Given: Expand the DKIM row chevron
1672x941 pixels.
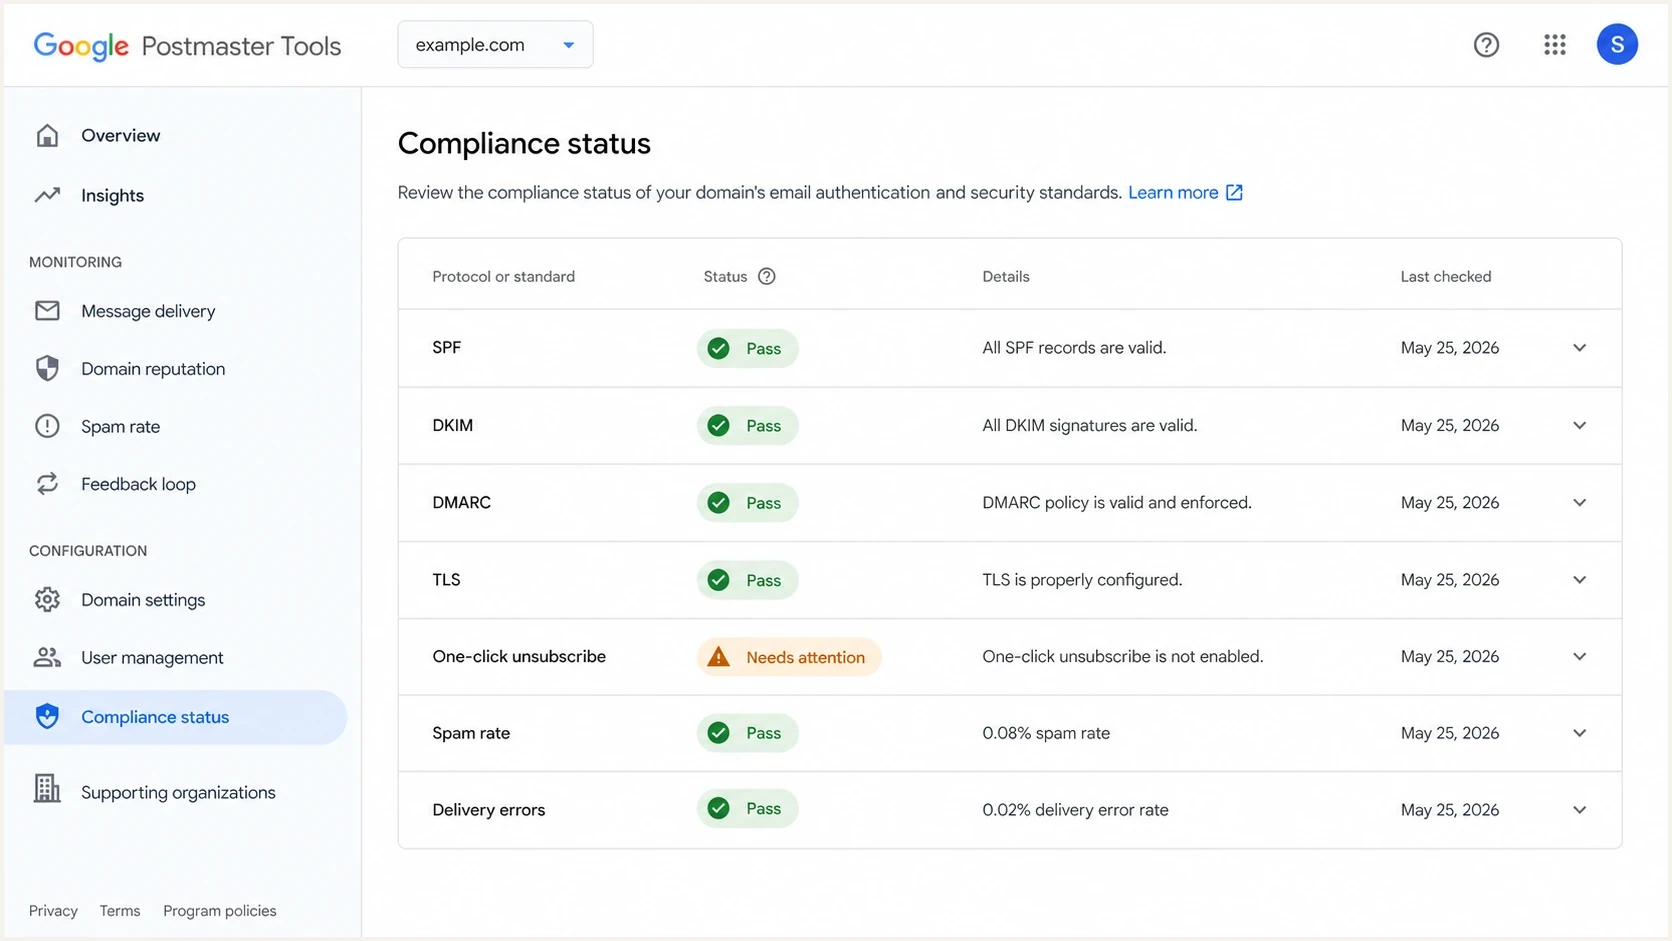Looking at the screenshot, I should 1579,425.
